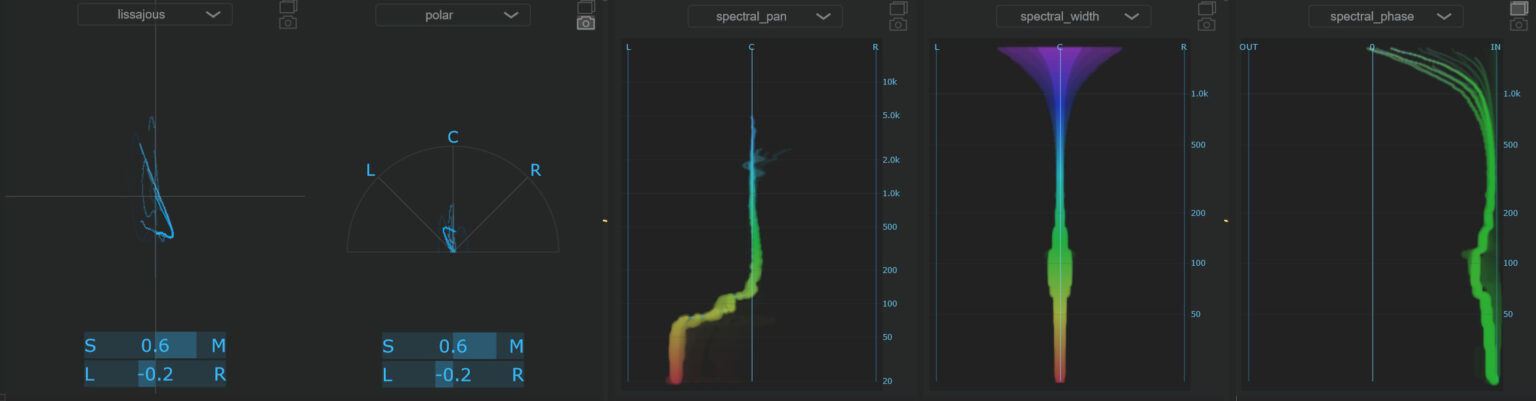Click the 200 frequency label in spectral_phase
1536x401 pixels.
click(1510, 214)
